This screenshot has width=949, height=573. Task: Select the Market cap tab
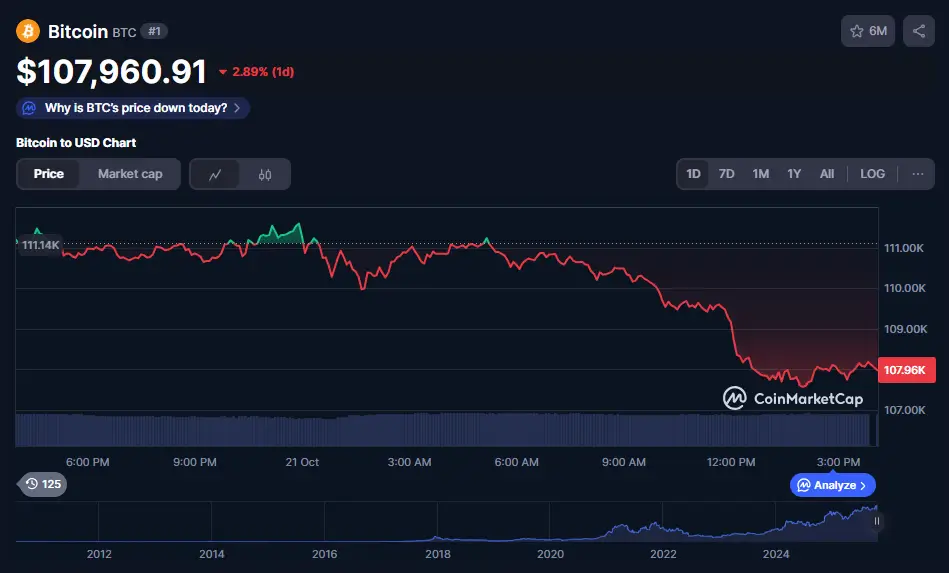coord(130,174)
